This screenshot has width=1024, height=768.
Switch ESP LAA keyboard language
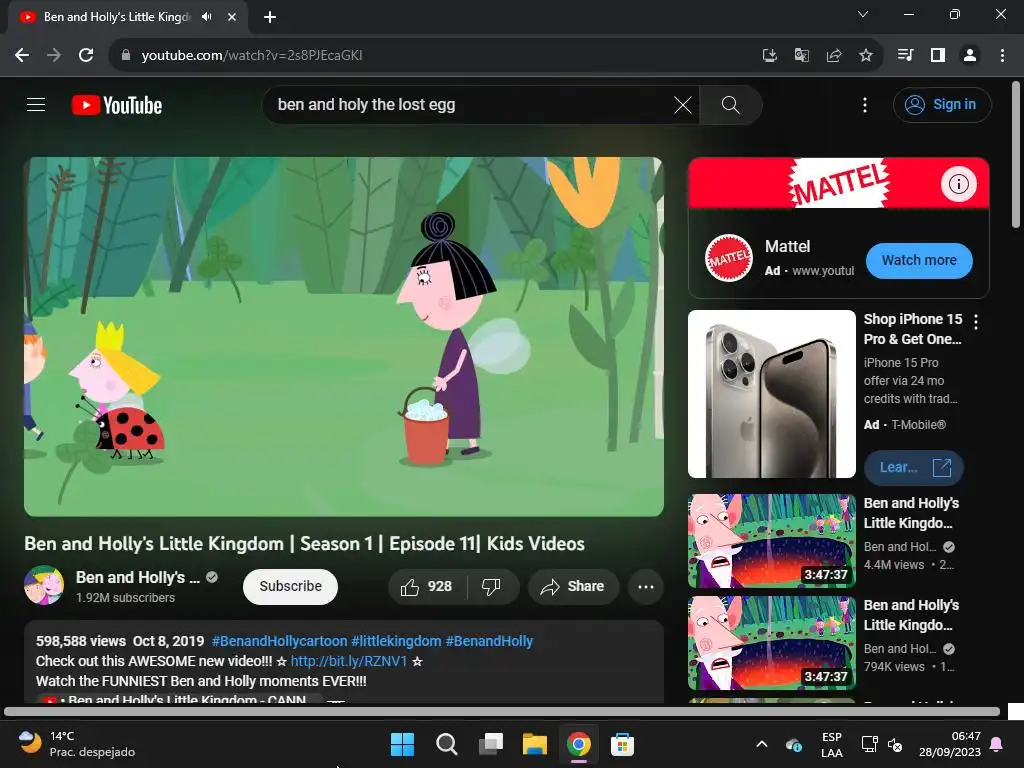831,744
